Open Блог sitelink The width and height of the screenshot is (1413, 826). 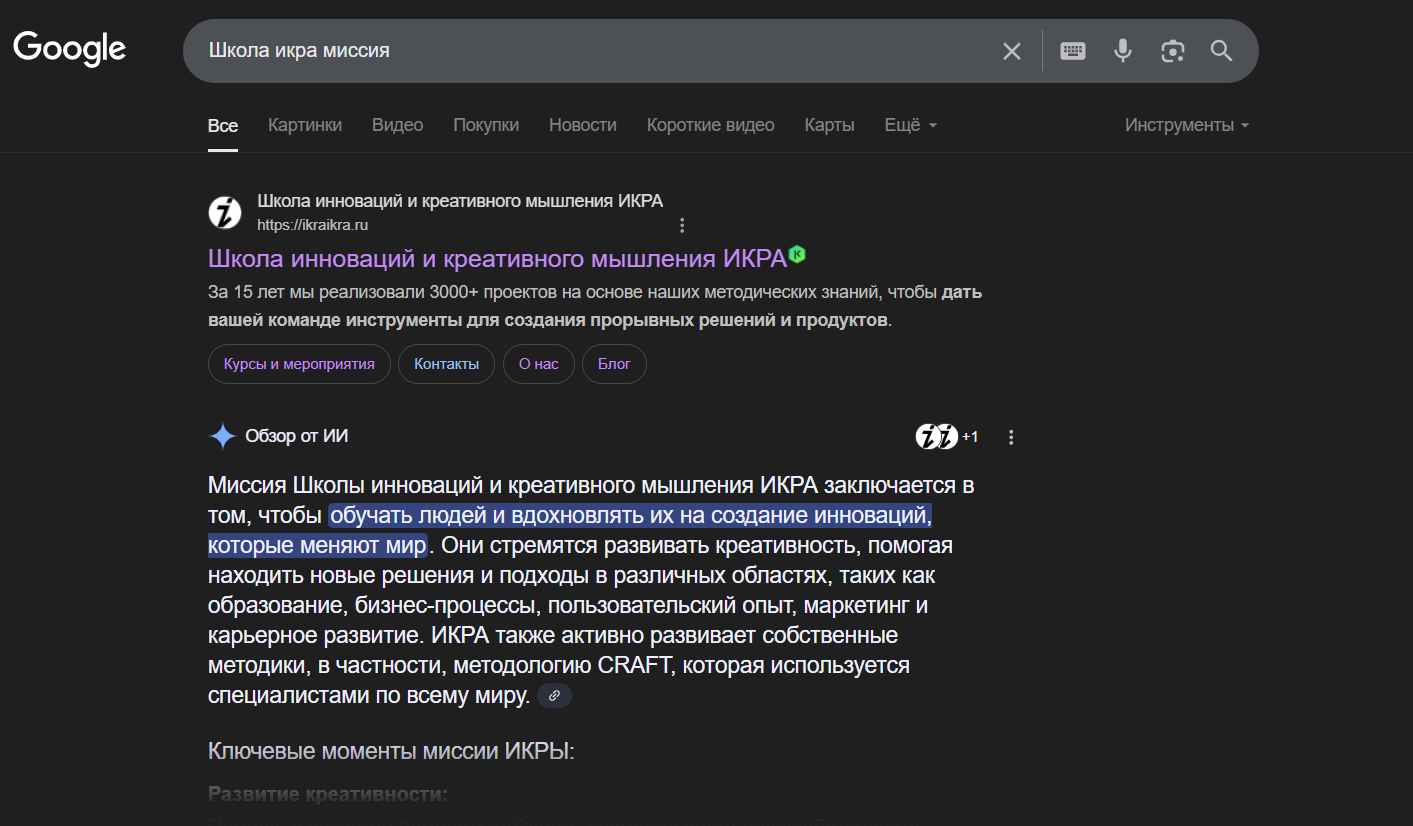tap(614, 364)
